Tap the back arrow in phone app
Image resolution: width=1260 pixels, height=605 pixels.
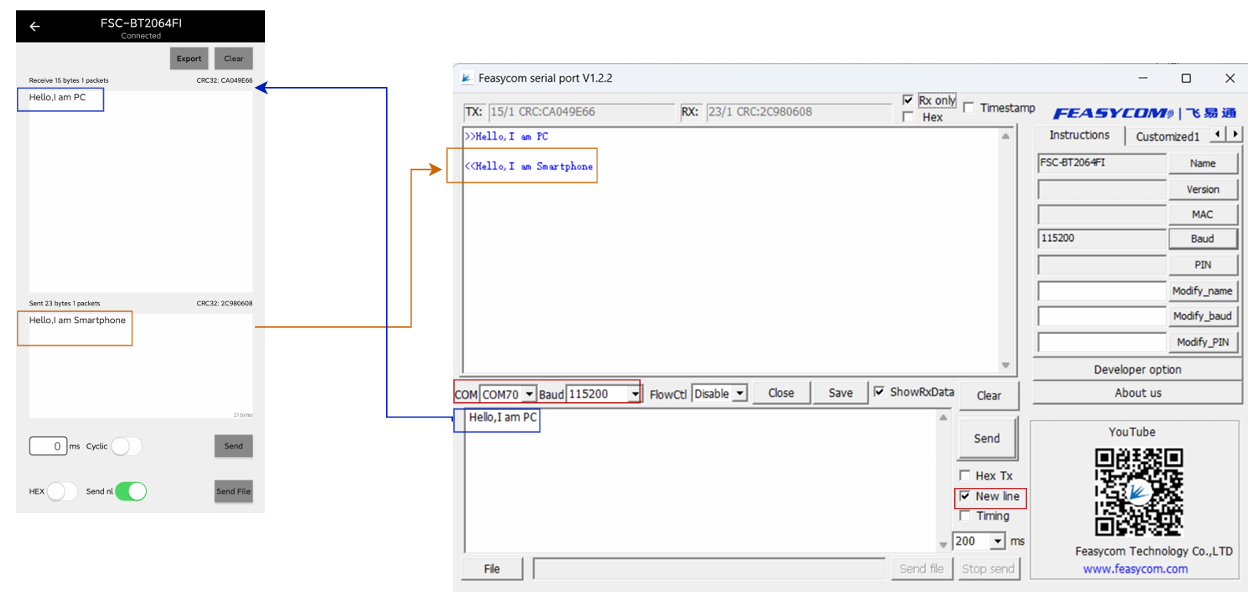pos(35,27)
